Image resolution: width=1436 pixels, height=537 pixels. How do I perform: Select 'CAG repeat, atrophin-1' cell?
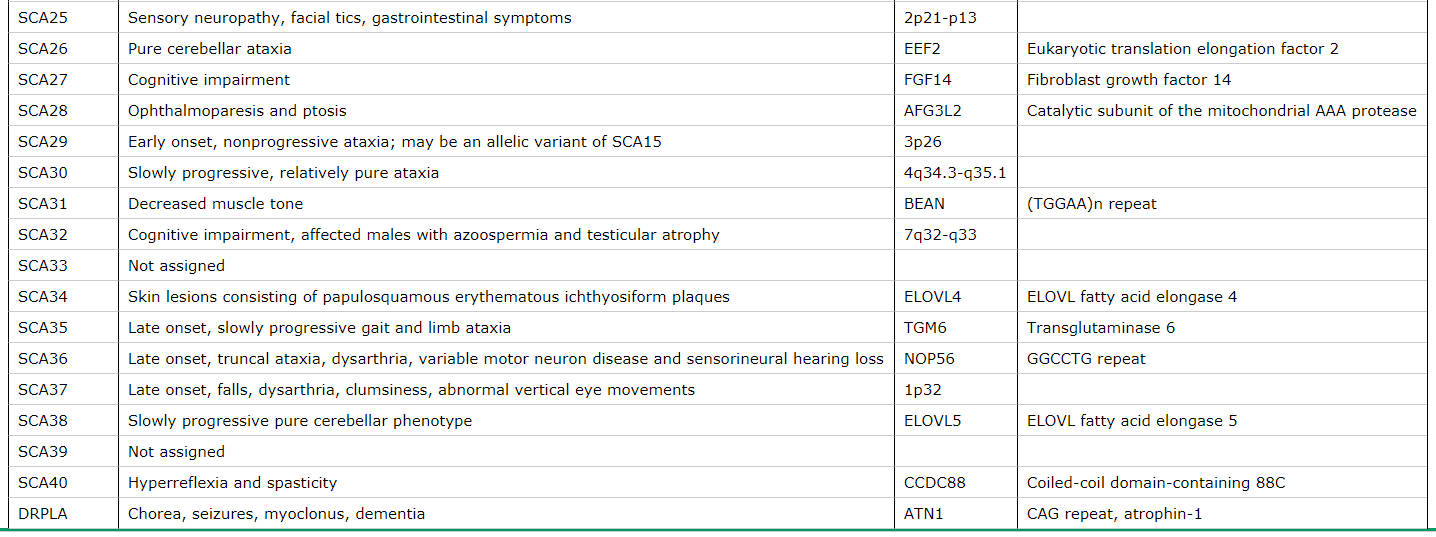pyautogui.click(x=1114, y=513)
